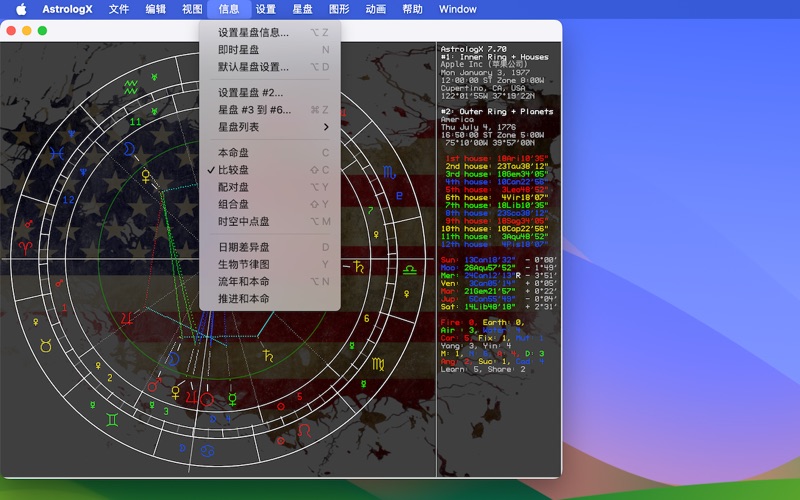Click the yellow Taurus glyph on the wheel
This screenshot has height=500, width=800.
46,346
